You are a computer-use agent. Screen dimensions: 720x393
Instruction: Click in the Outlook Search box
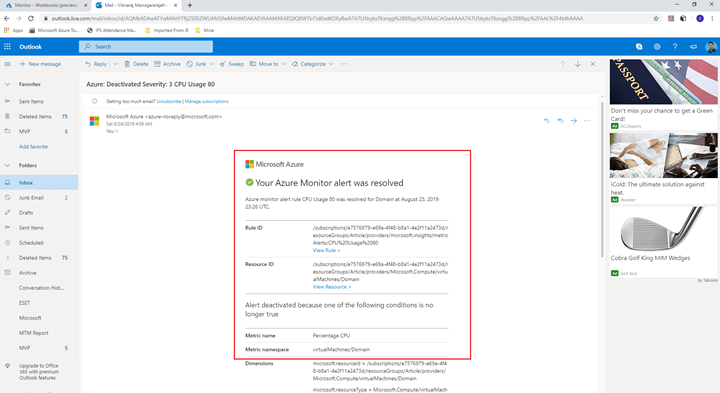tap(146, 46)
